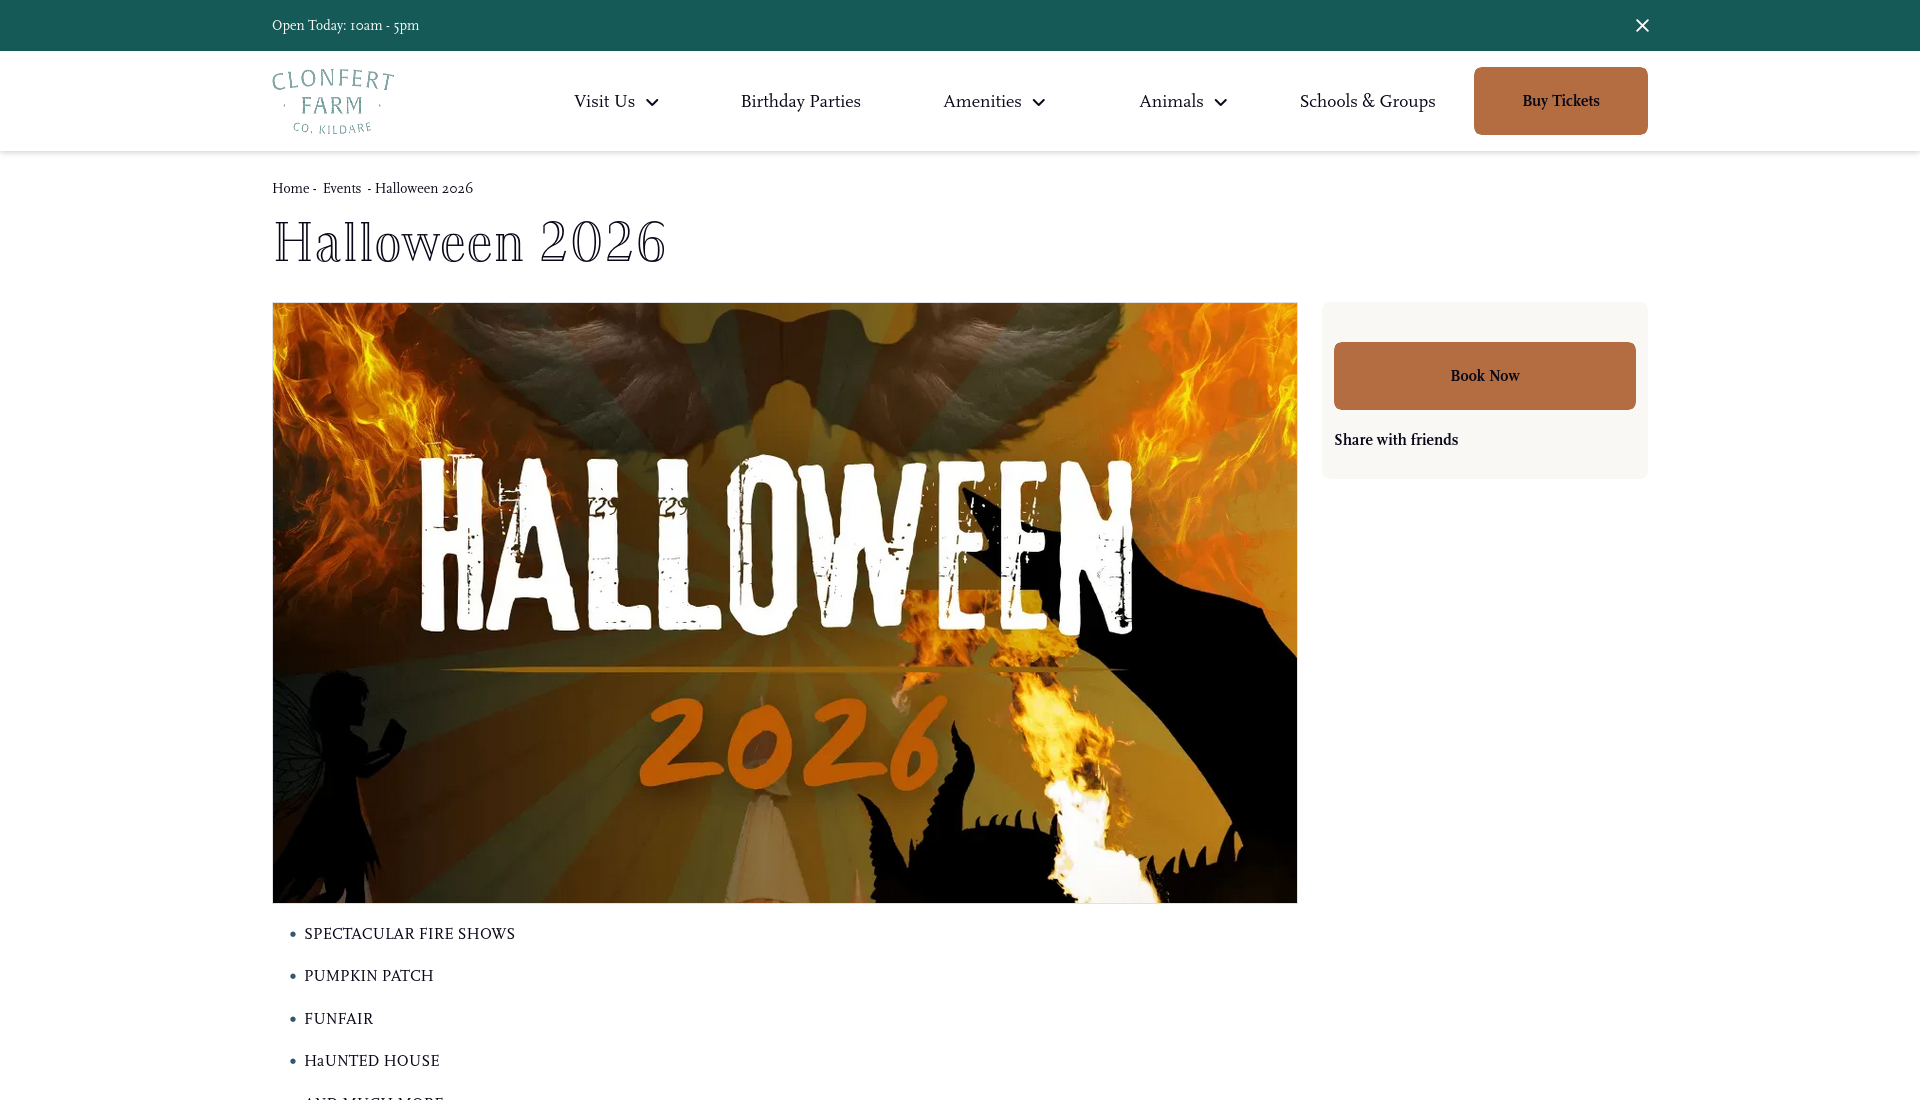Click the Book Now button
Viewport: 1920px width, 1100px height.
pos(1484,376)
